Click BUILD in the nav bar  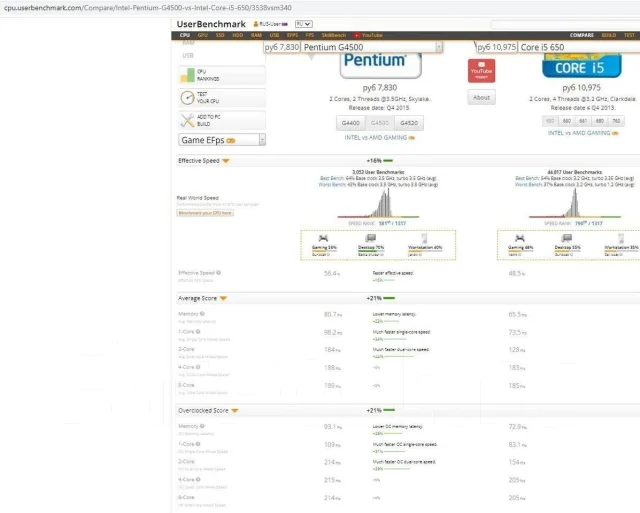609,36
